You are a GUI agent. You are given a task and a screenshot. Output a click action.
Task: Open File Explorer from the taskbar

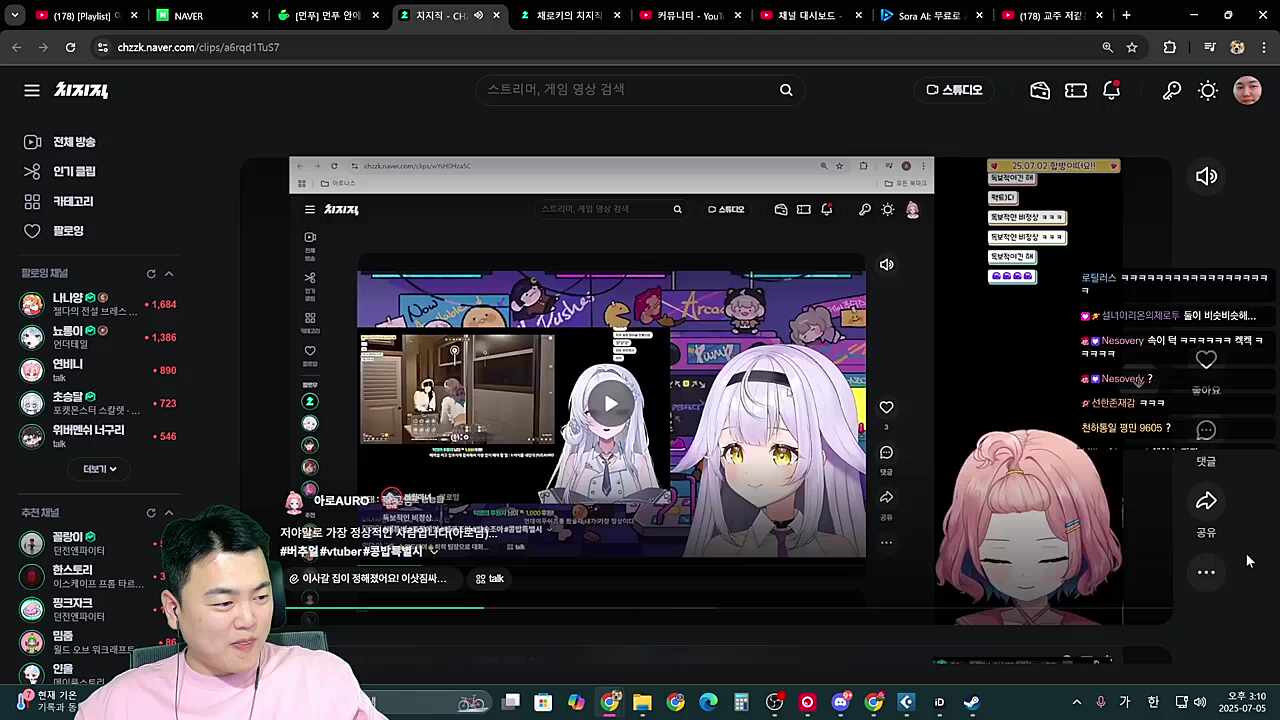(642, 702)
